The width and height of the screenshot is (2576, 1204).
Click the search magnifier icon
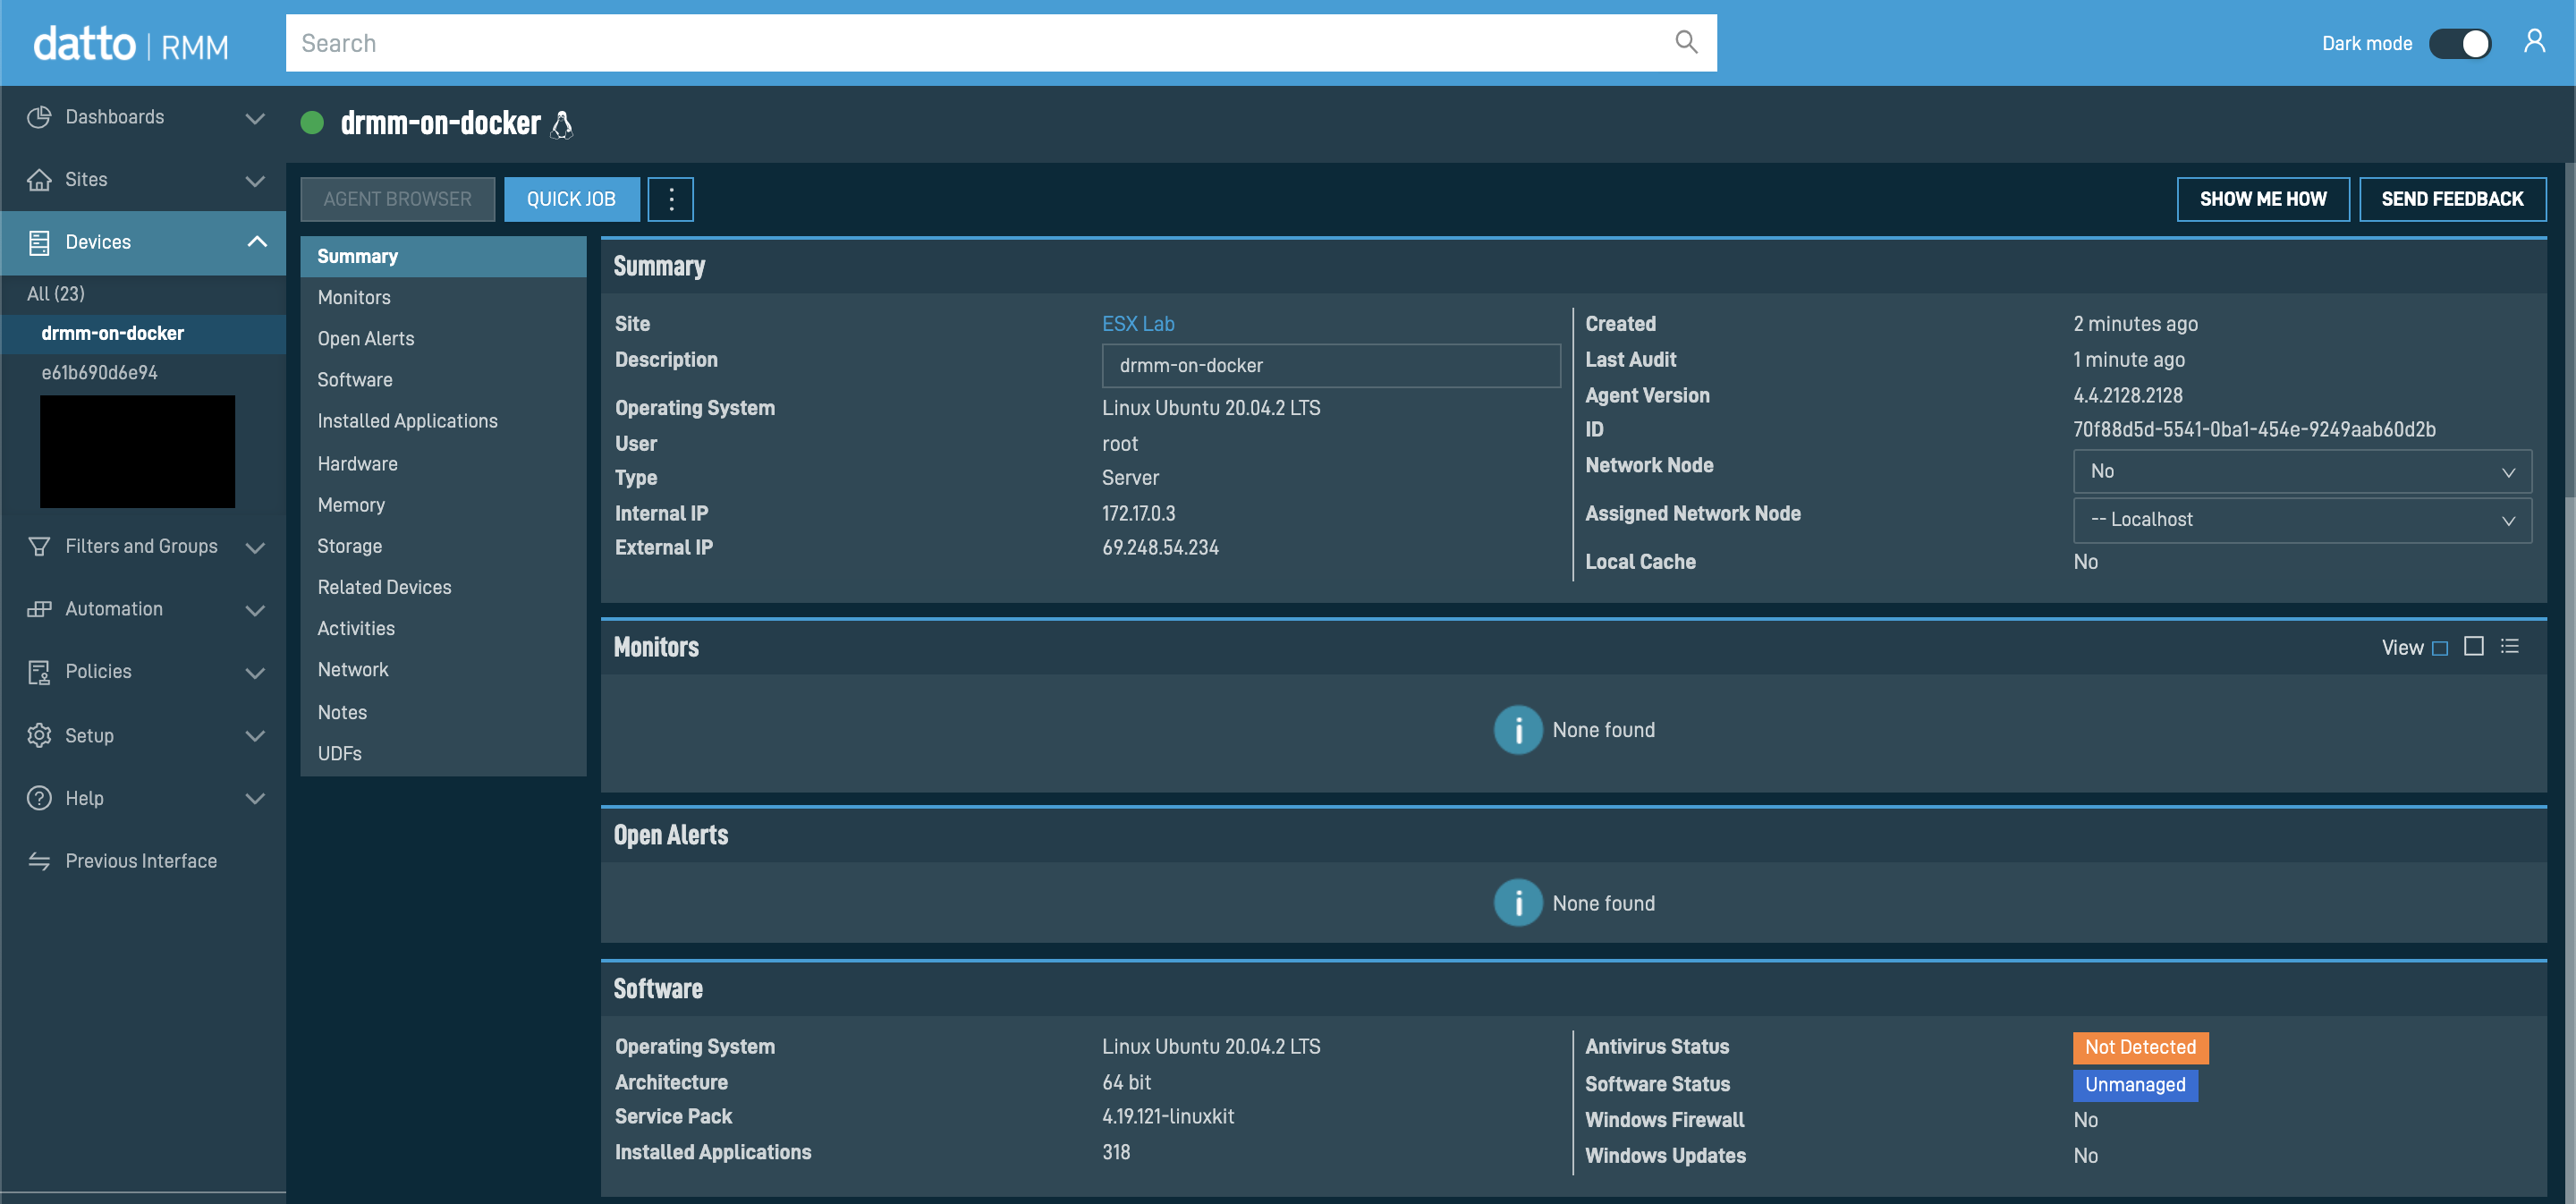1686,42
